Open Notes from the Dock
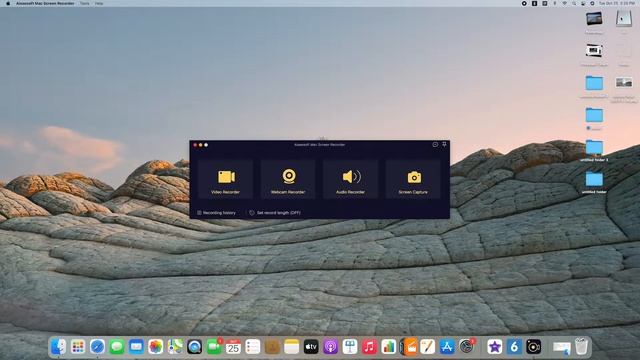Screen dimensions: 640x360 pyautogui.click(x=291, y=347)
